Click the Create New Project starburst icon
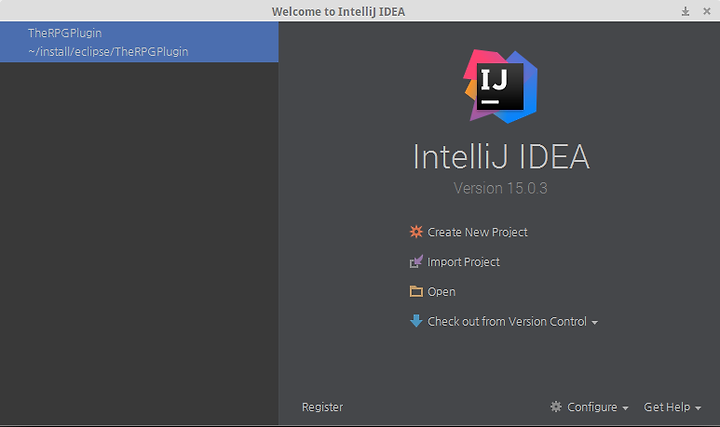 coord(416,231)
